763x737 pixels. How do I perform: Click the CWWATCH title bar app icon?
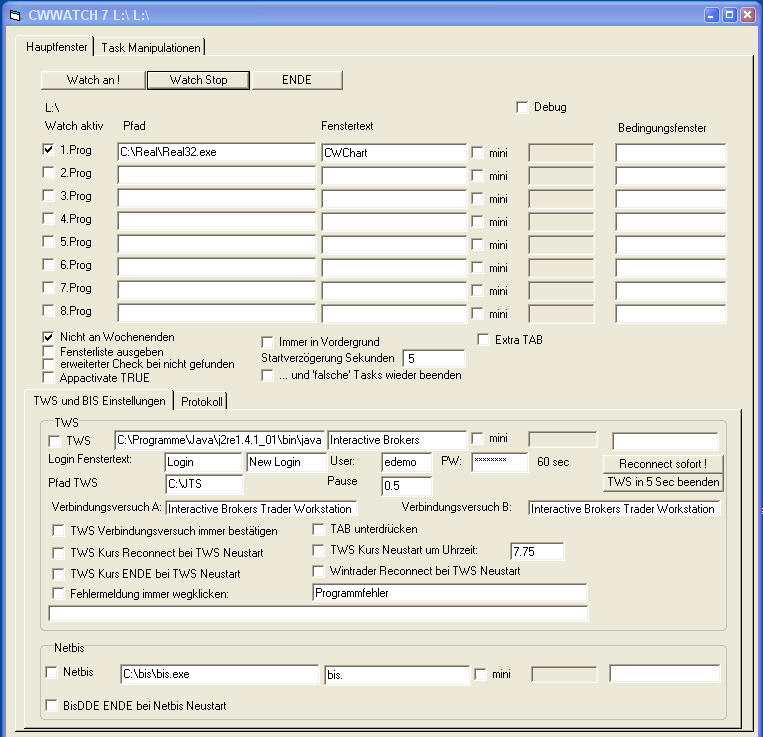[x=14, y=15]
